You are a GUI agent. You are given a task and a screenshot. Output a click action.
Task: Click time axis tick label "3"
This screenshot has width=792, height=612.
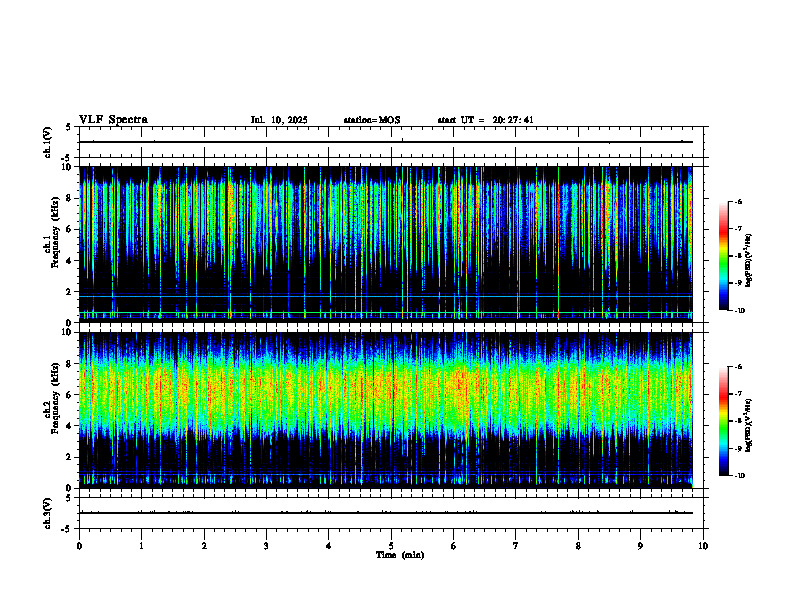click(266, 546)
